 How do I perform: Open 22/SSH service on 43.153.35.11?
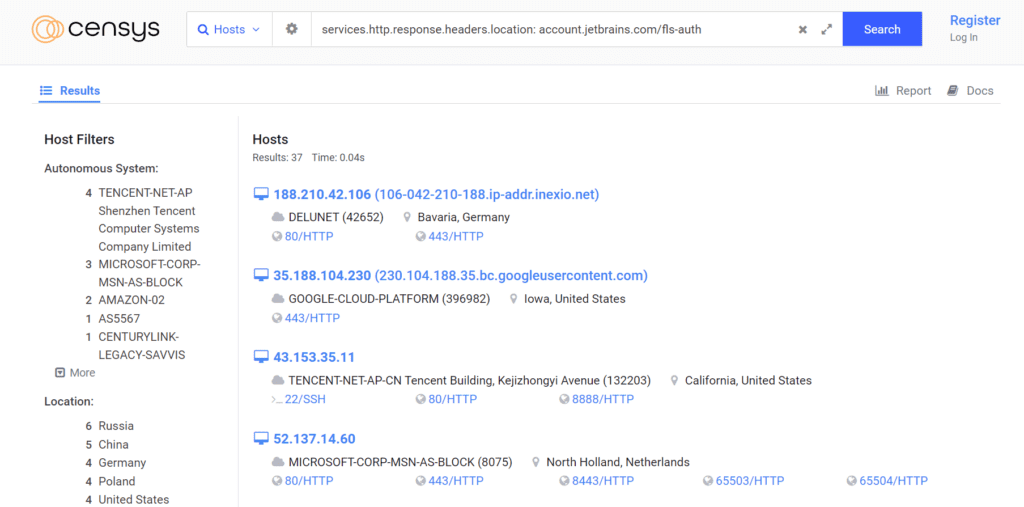pyautogui.click(x=305, y=399)
